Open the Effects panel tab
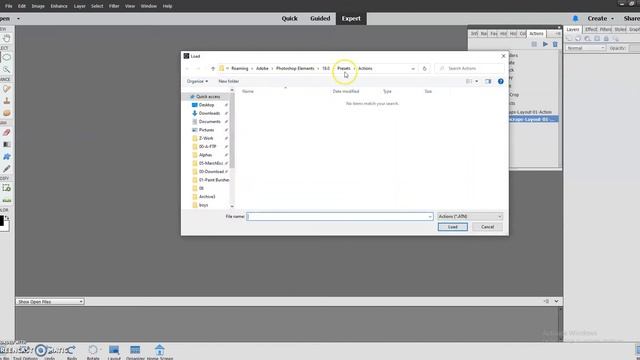640x360 pixels. (x=591, y=29)
